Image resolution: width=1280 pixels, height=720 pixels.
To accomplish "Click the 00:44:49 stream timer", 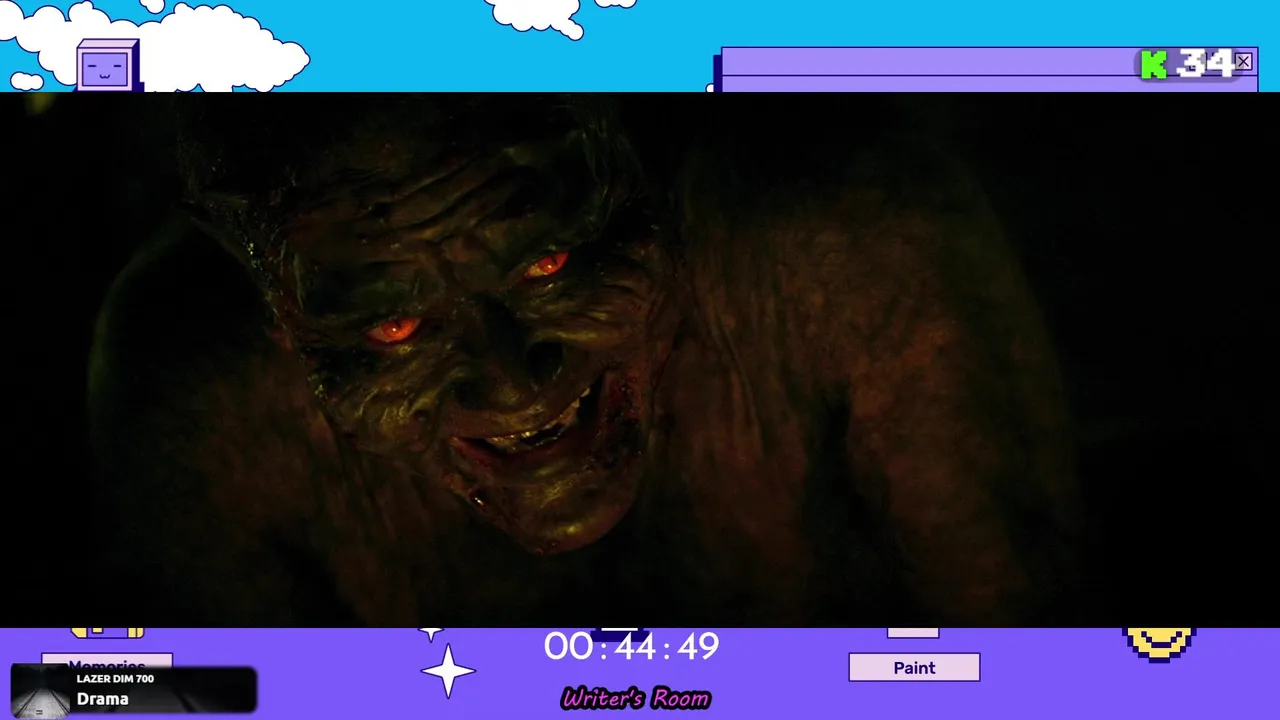I will pos(631,647).
